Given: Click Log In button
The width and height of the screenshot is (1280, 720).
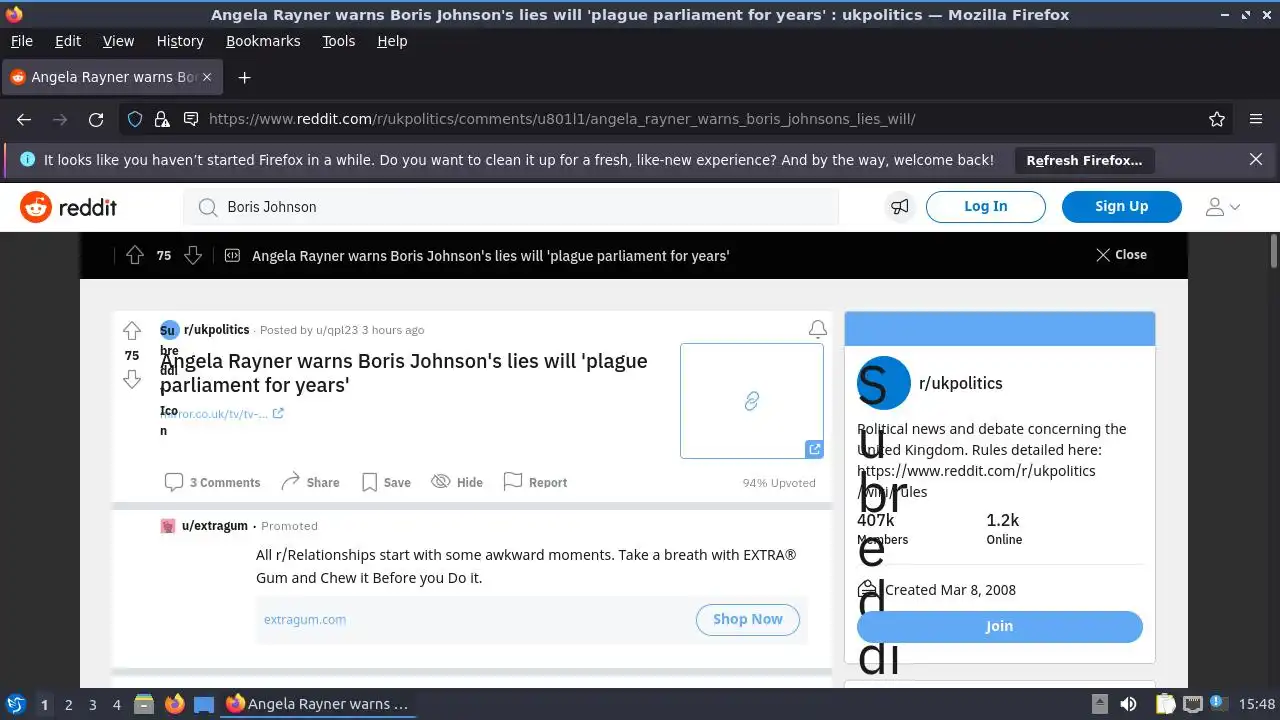Looking at the screenshot, I should 986,206.
